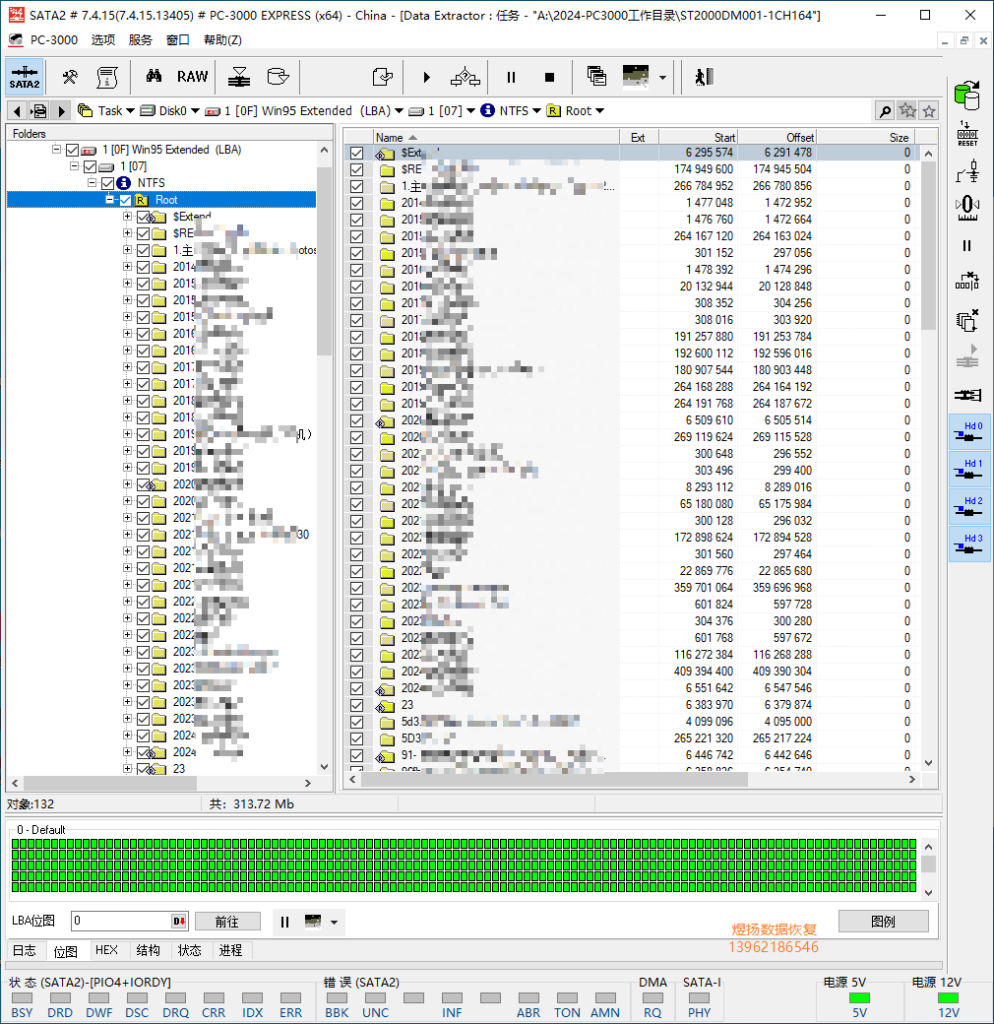Viewport: 994px width, 1024px height.
Task: Click the disk platters scan icon
Action: tap(240, 77)
